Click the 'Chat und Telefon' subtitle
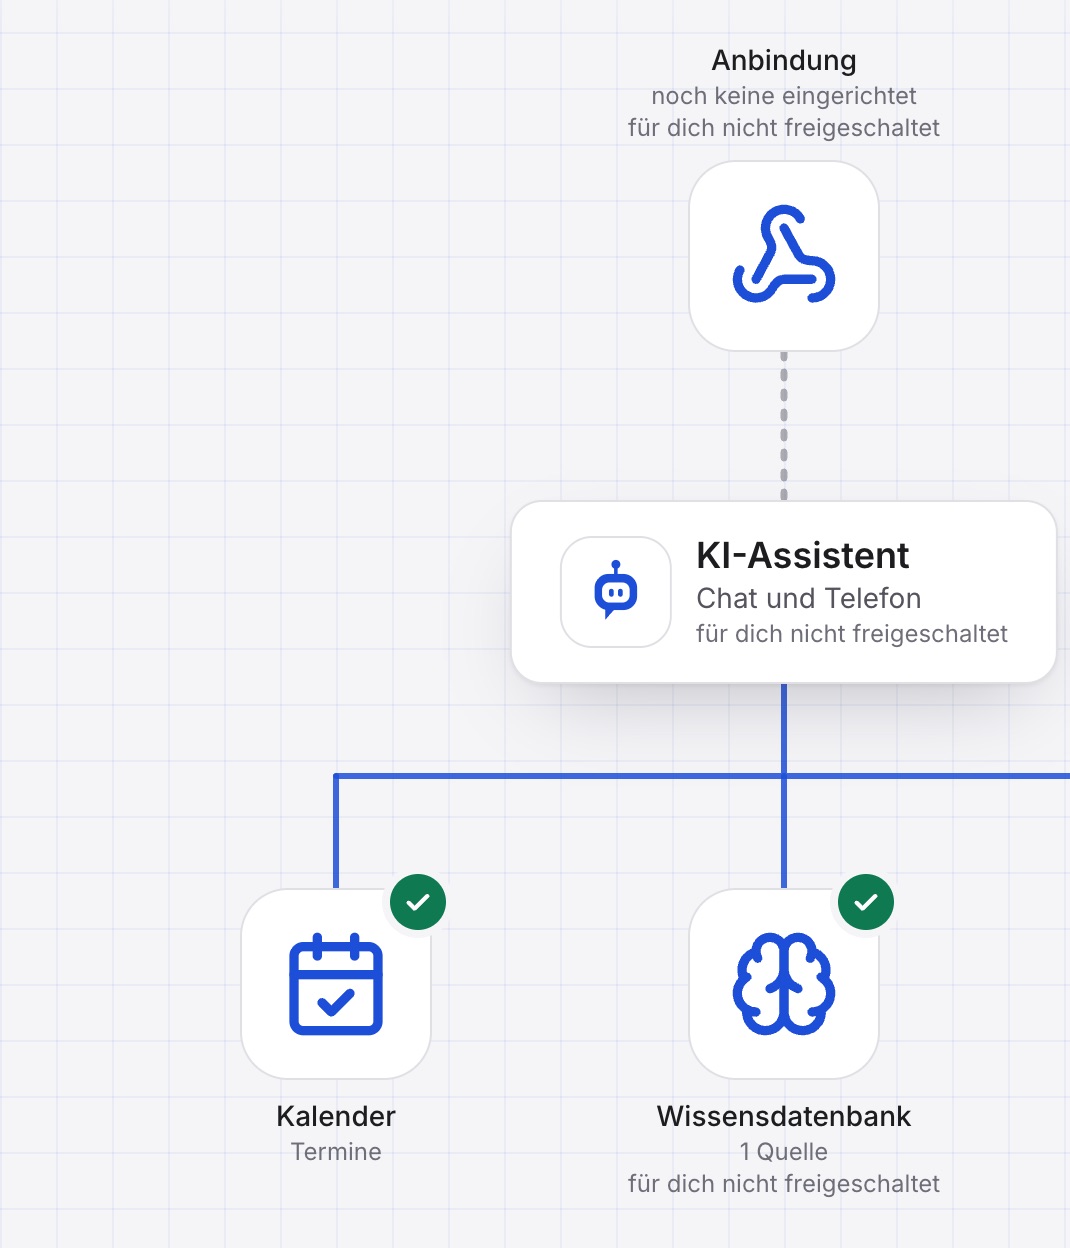Image resolution: width=1070 pixels, height=1248 pixels. tap(809, 598)
